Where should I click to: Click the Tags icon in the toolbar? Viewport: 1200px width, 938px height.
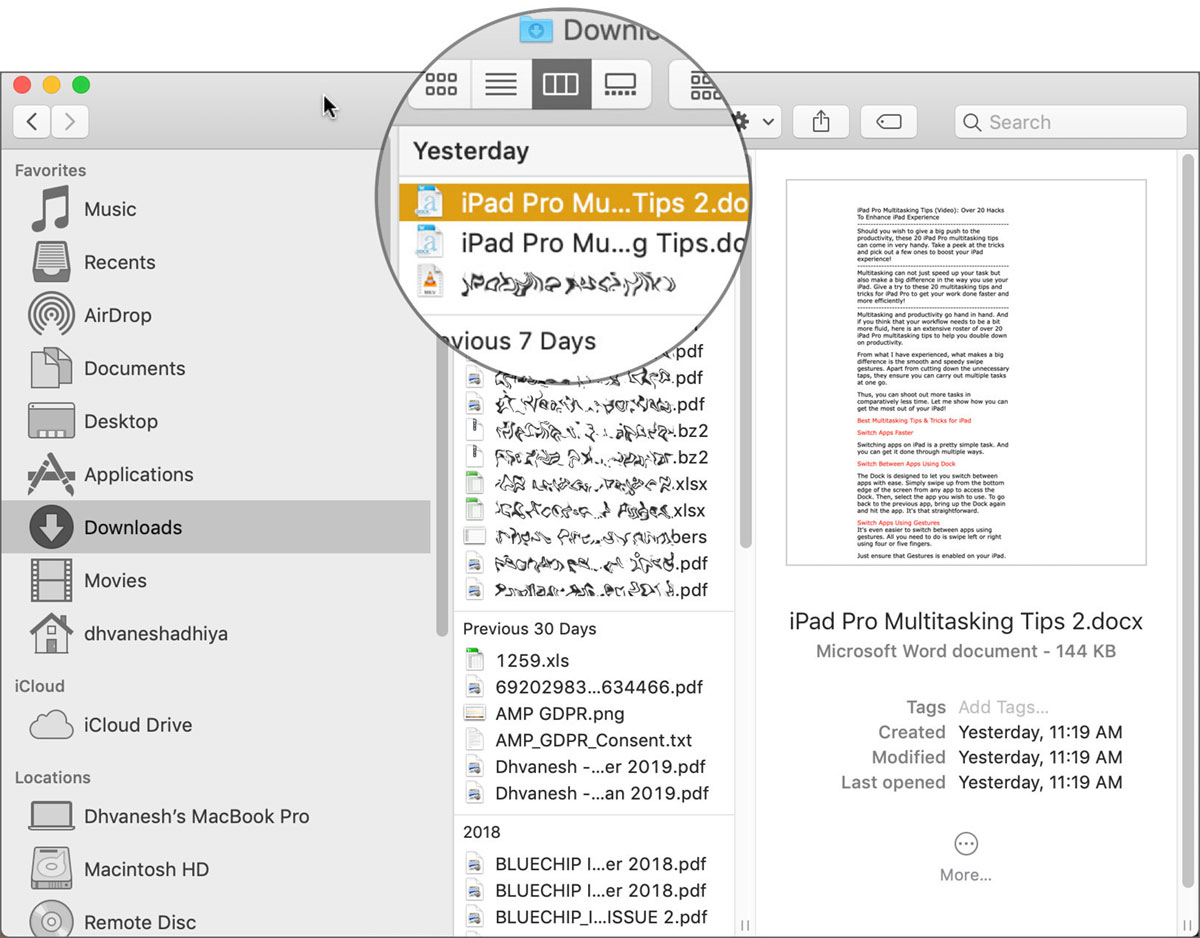[x=888, y=121]
